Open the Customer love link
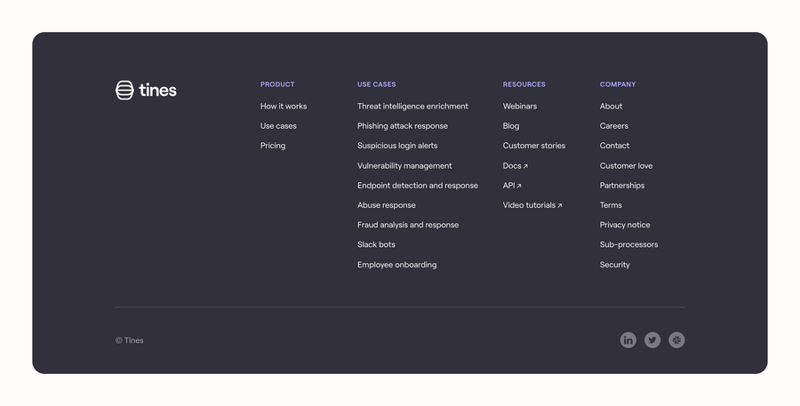Viewport: 800px width, 406px height. (x=627, y=166)
